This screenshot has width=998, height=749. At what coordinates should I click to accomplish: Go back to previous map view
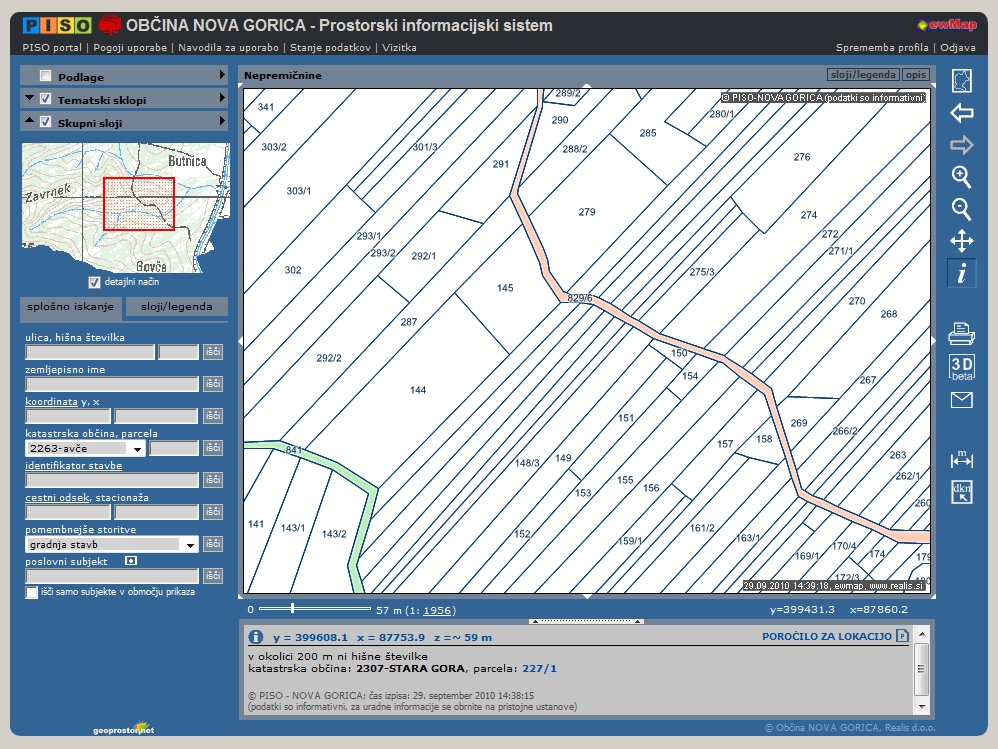point(961,113)
